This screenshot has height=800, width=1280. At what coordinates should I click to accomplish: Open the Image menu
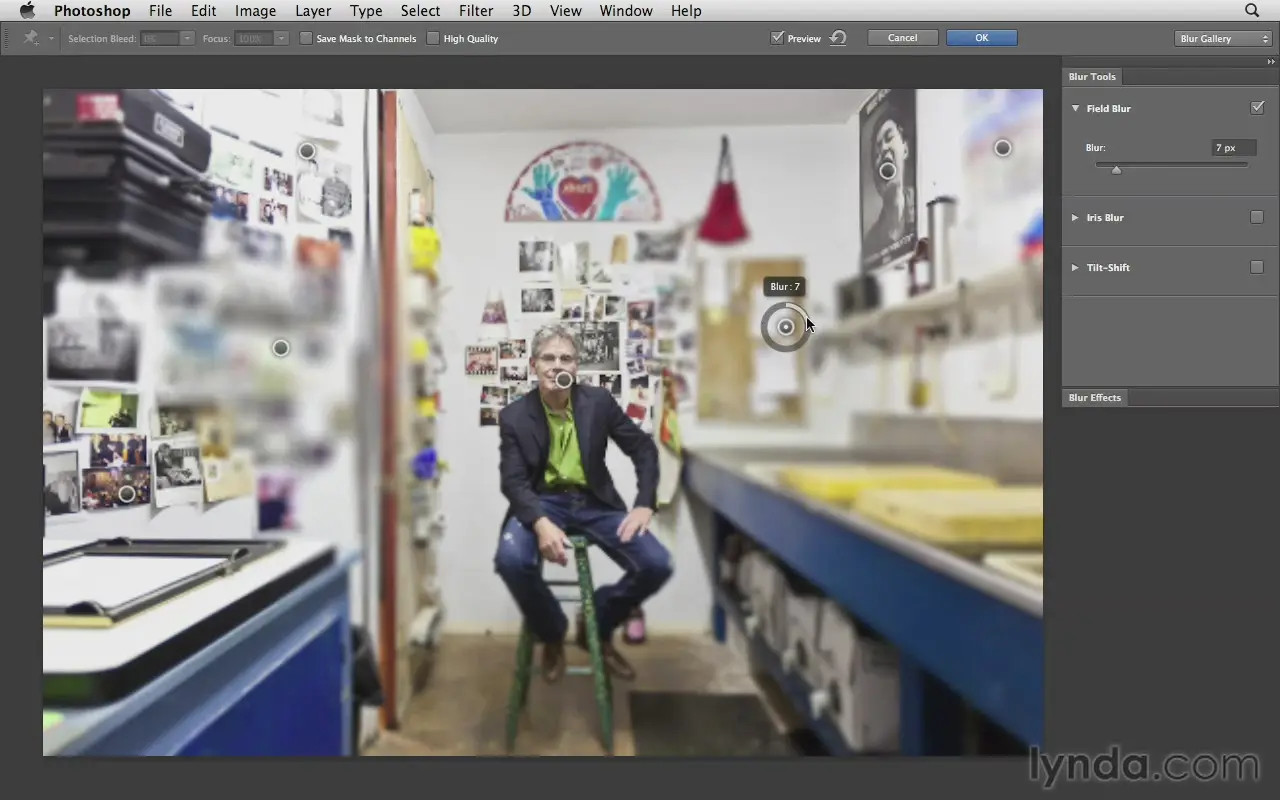tap(255, 10)
